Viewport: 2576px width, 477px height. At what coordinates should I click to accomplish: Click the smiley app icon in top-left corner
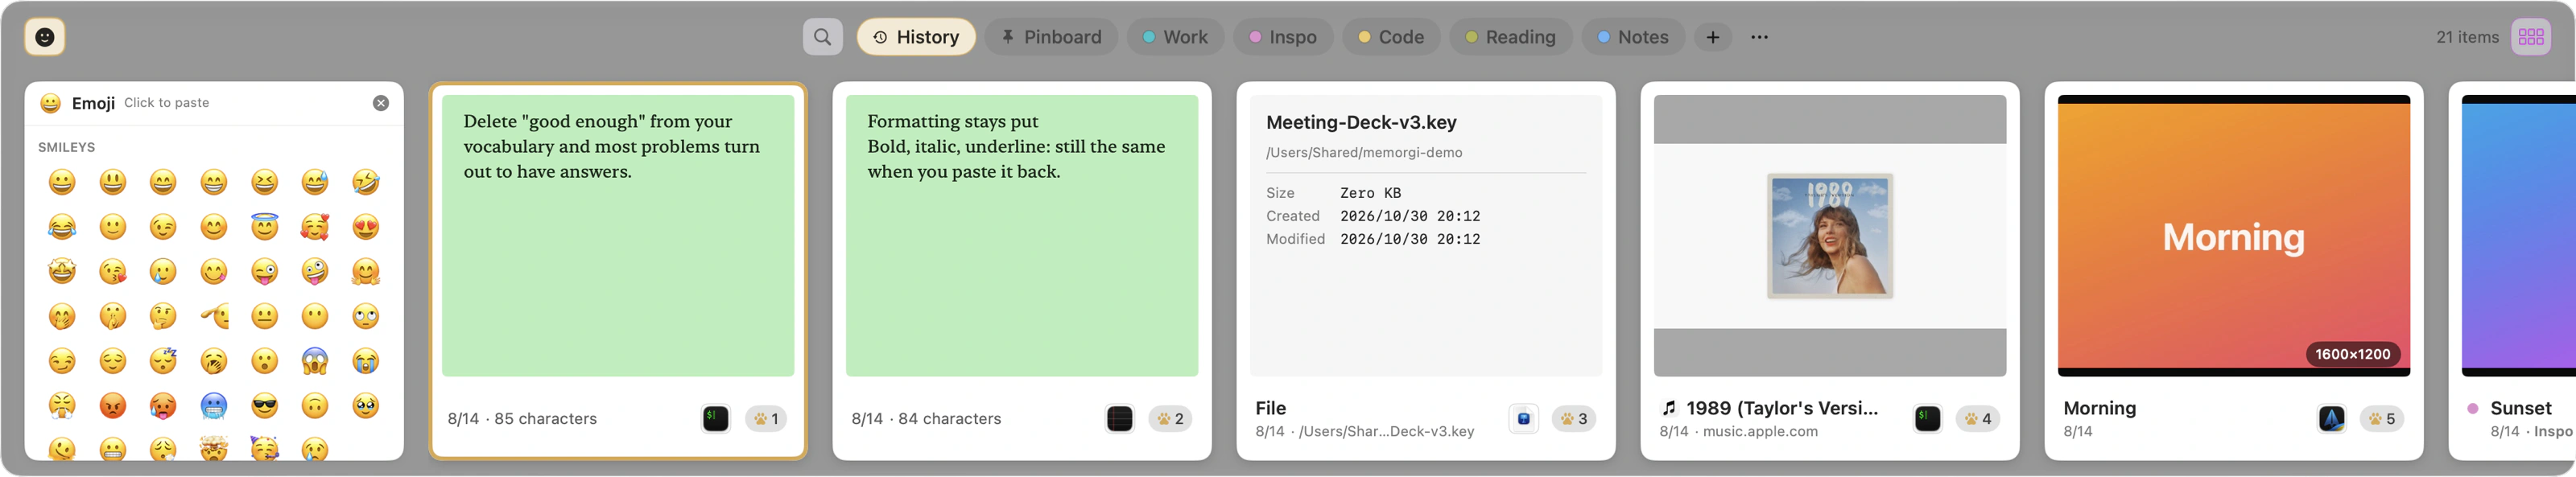45,37
